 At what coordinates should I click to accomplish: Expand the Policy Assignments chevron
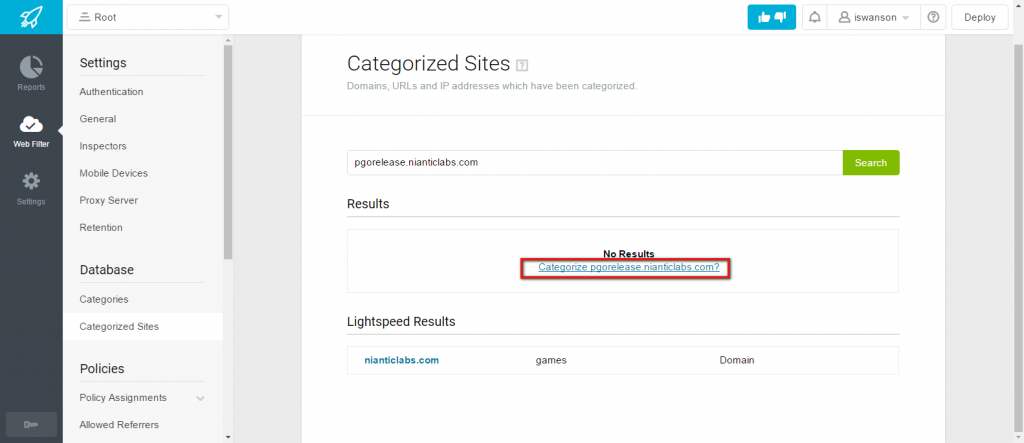tap(200, 399)
